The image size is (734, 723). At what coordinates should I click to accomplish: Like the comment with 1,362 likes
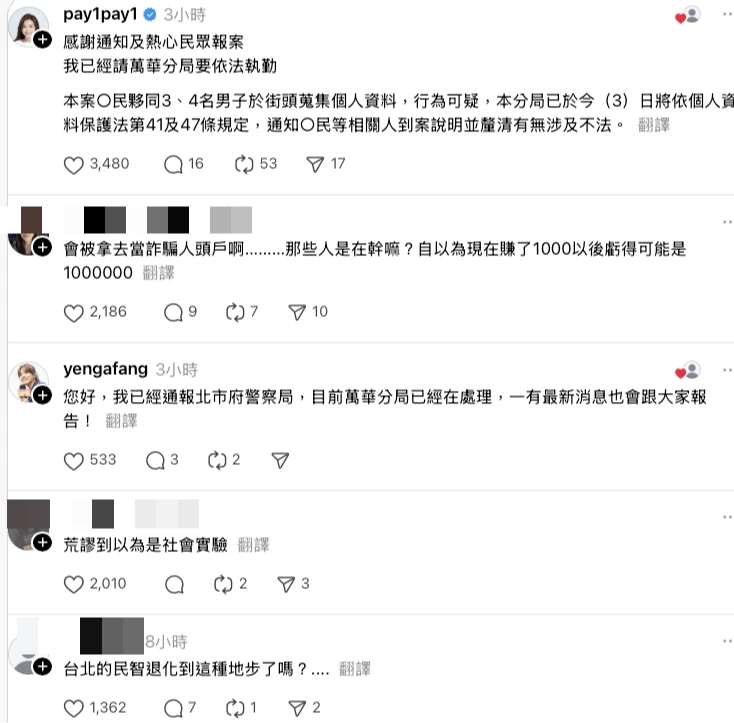click(73, 708)
